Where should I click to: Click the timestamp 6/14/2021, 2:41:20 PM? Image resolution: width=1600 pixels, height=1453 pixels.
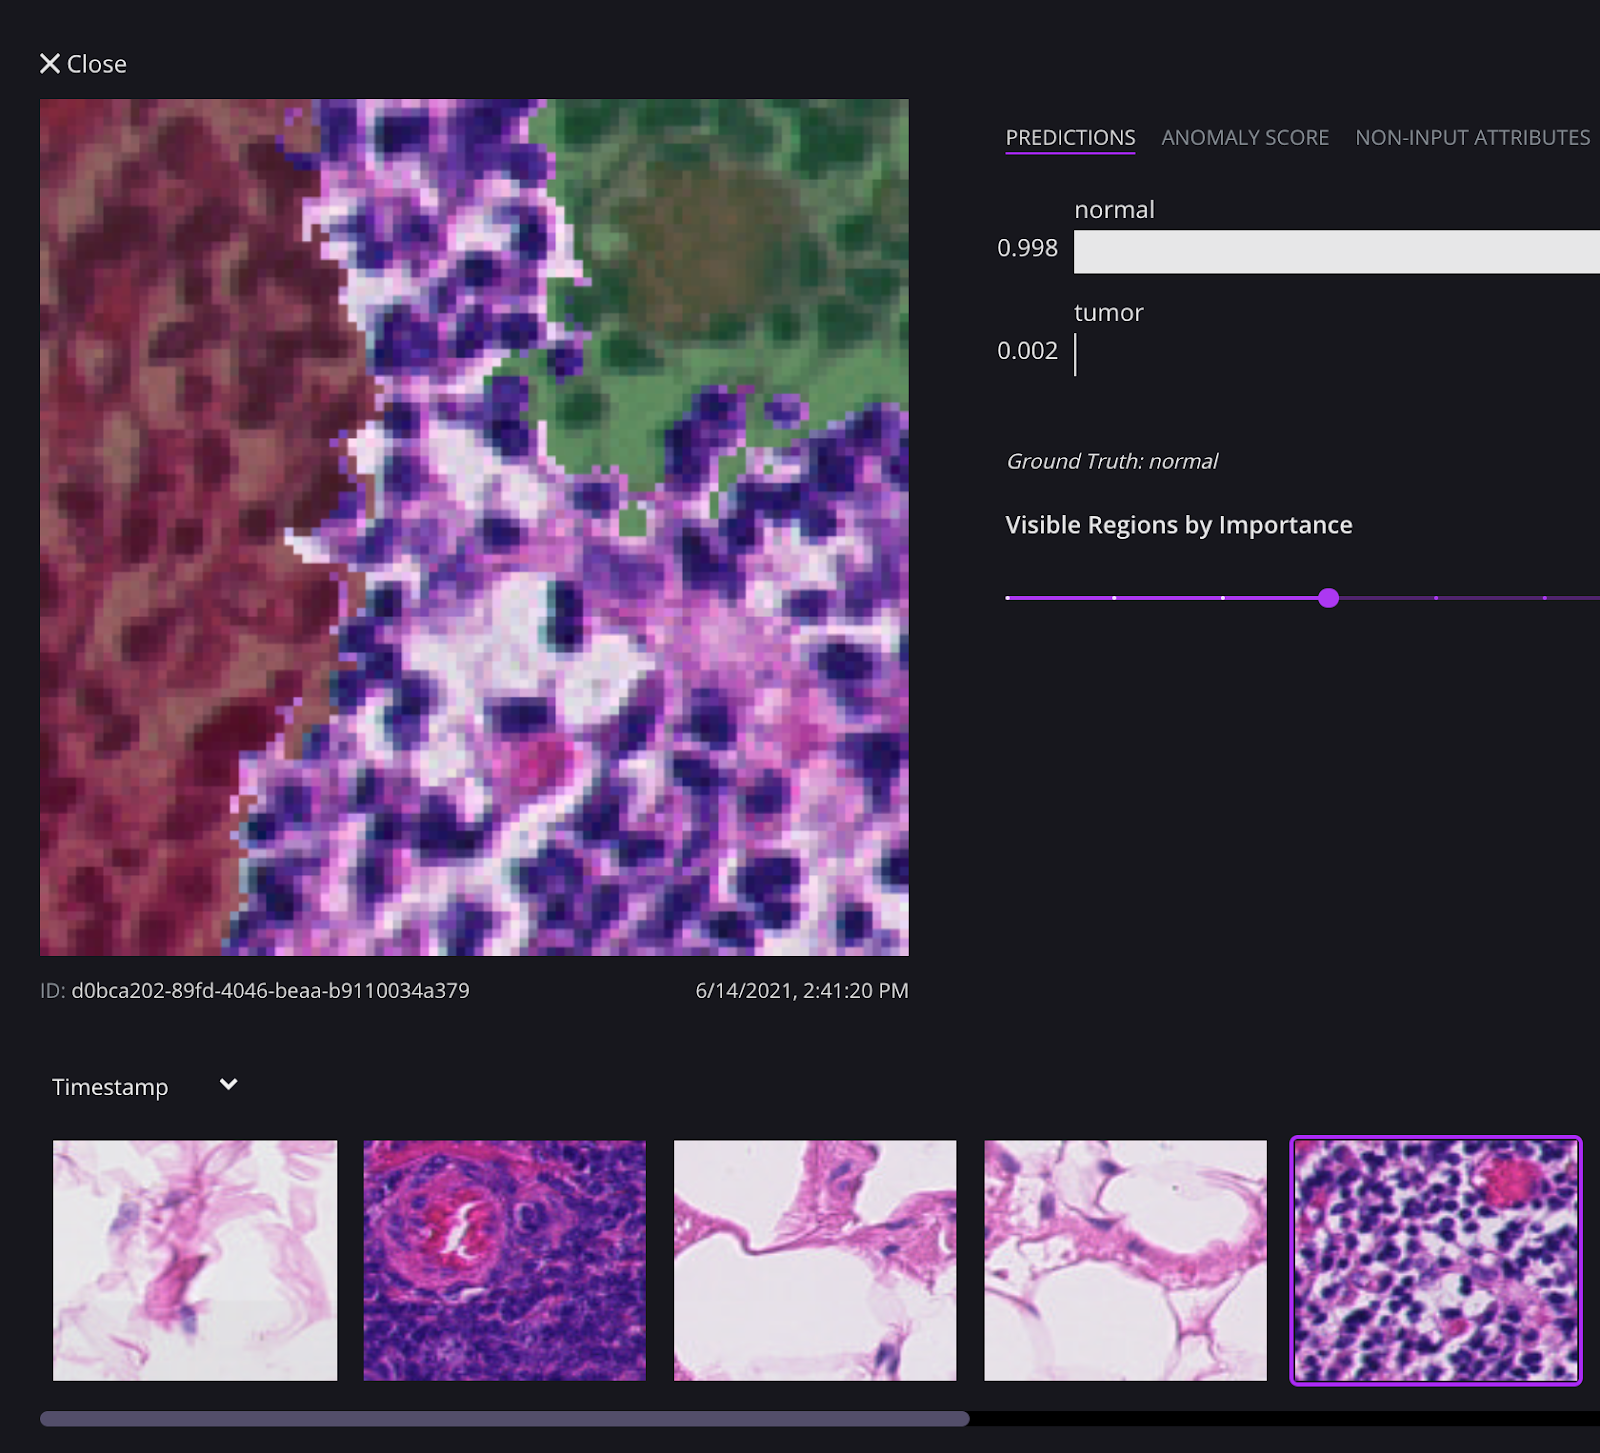point(802,991)
